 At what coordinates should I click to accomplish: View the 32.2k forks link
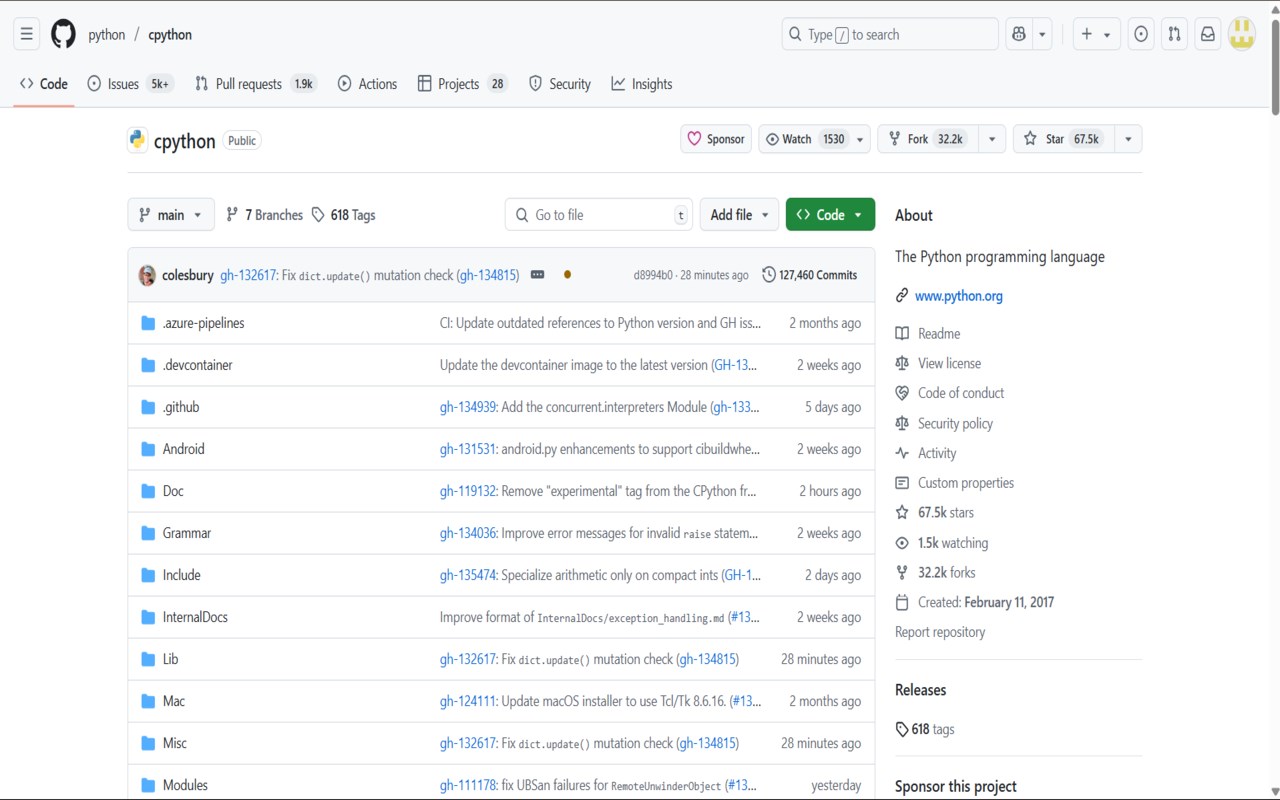point(936,572)
